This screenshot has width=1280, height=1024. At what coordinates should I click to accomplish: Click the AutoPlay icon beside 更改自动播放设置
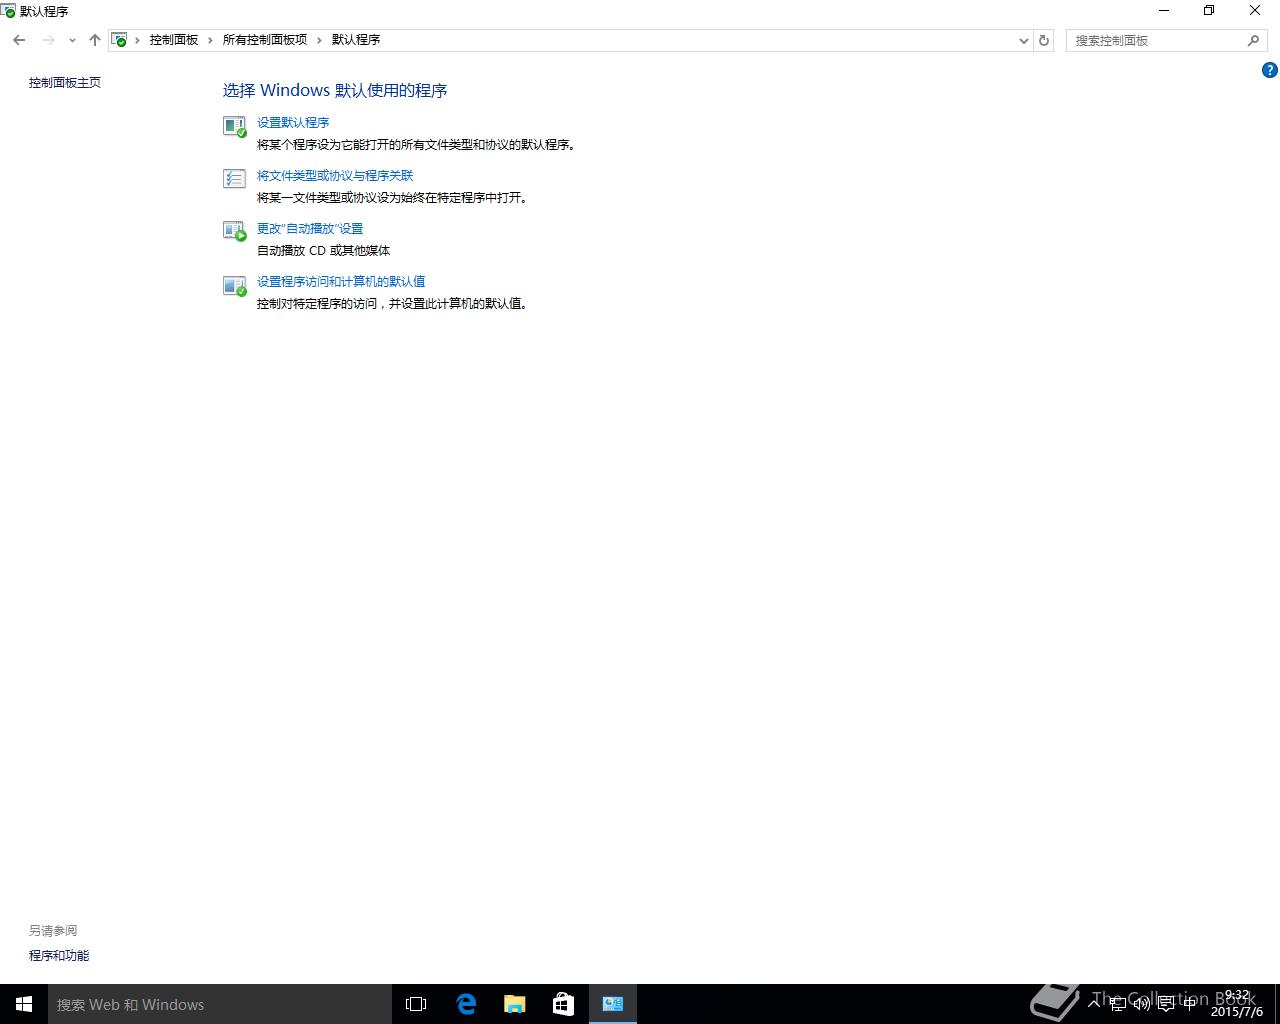234,232
